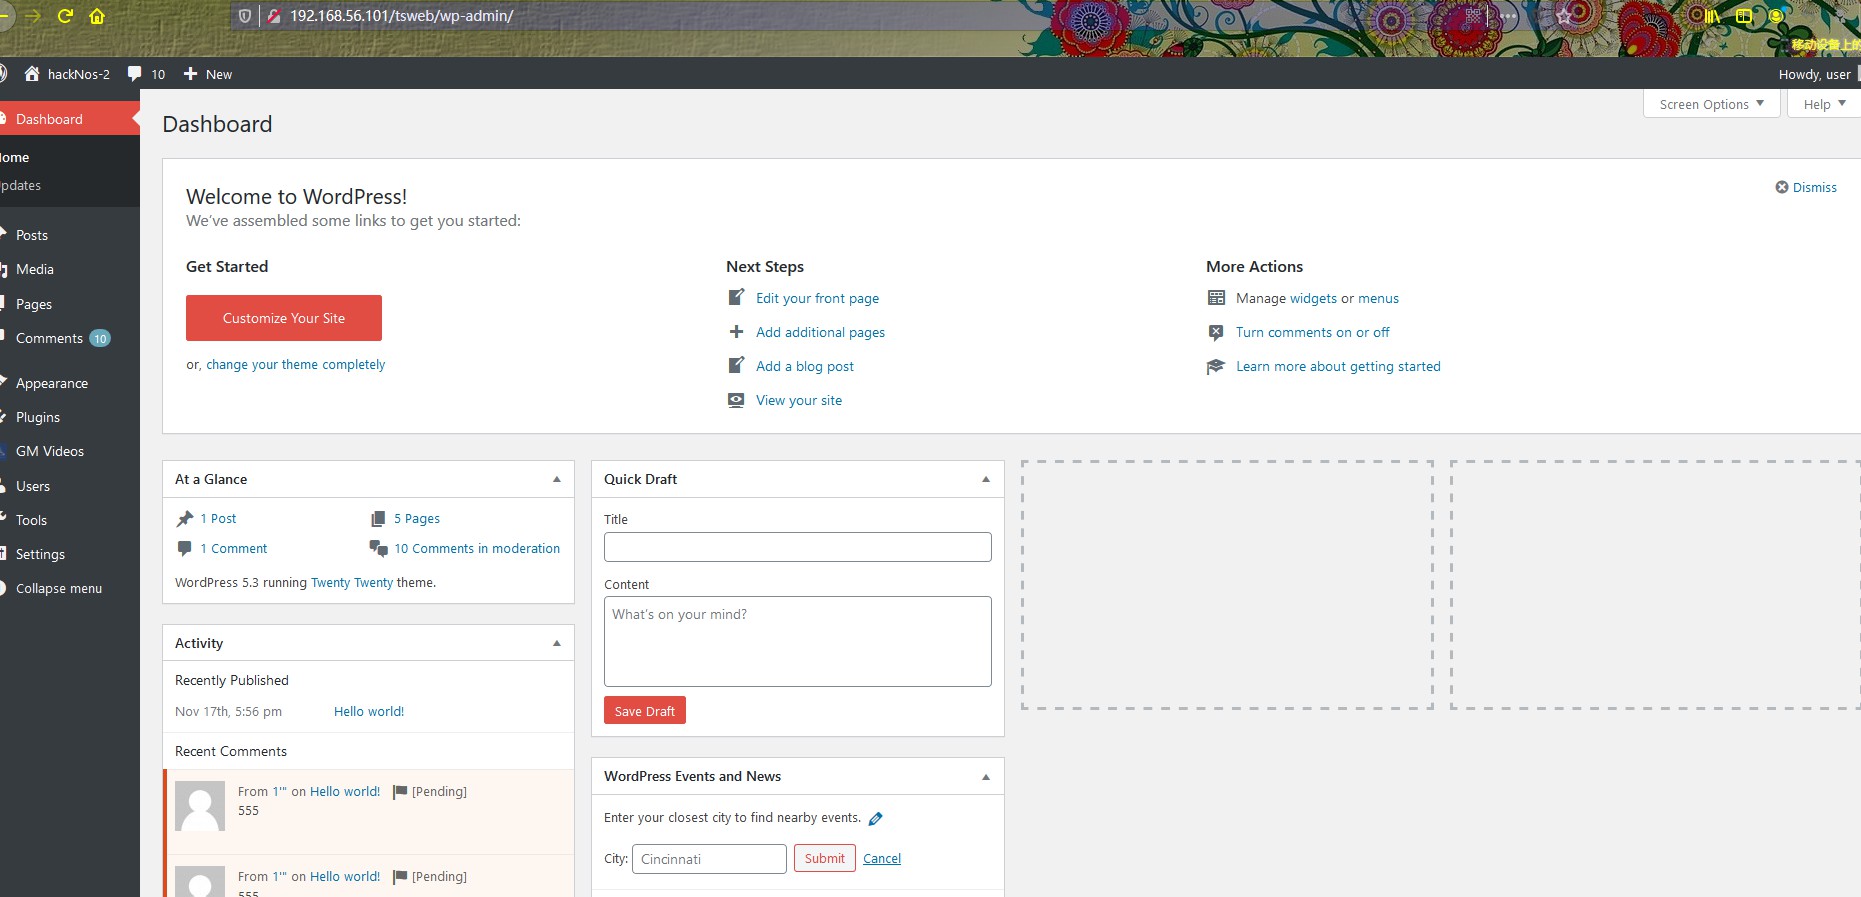The height and width of the screenshot is (897, 1861).
Task: Click the City input field
Action: click(x=709, y=859)
